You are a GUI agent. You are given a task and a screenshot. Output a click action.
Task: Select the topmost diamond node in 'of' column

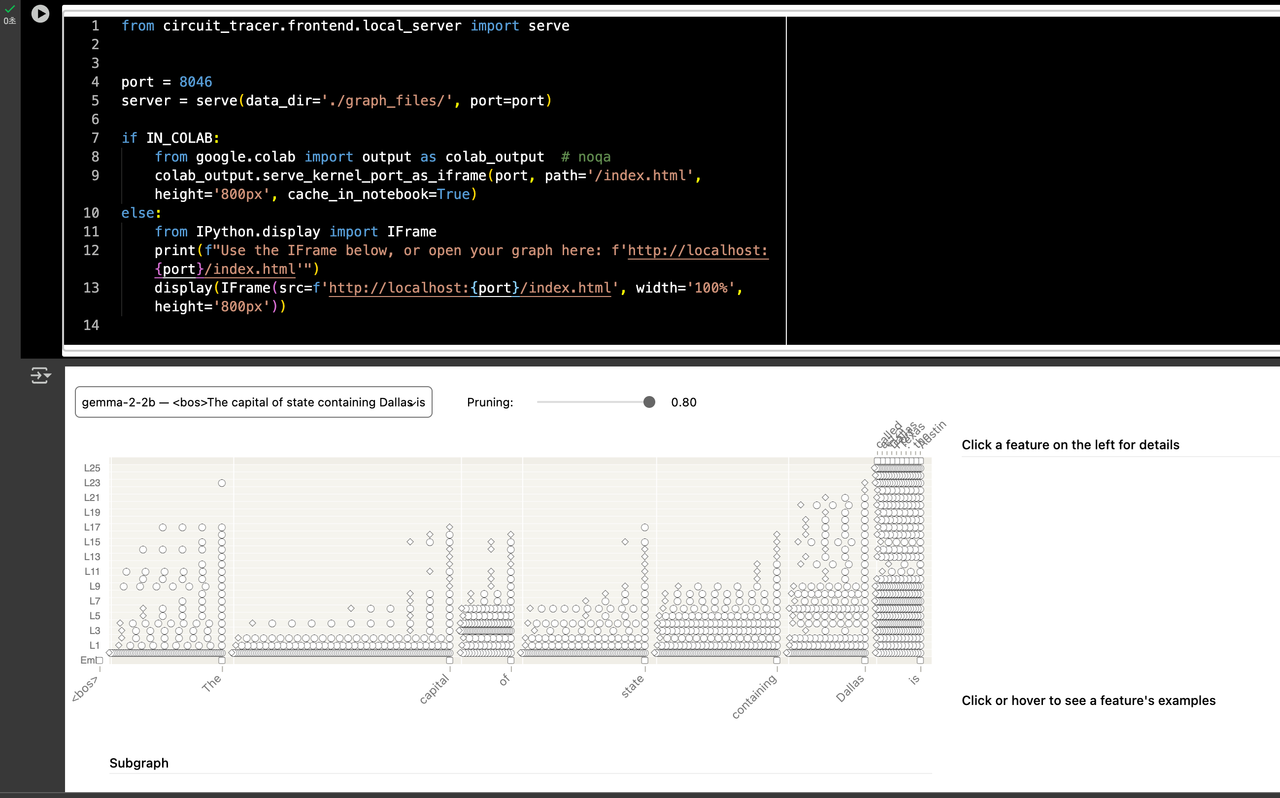[x=511, y=534]
